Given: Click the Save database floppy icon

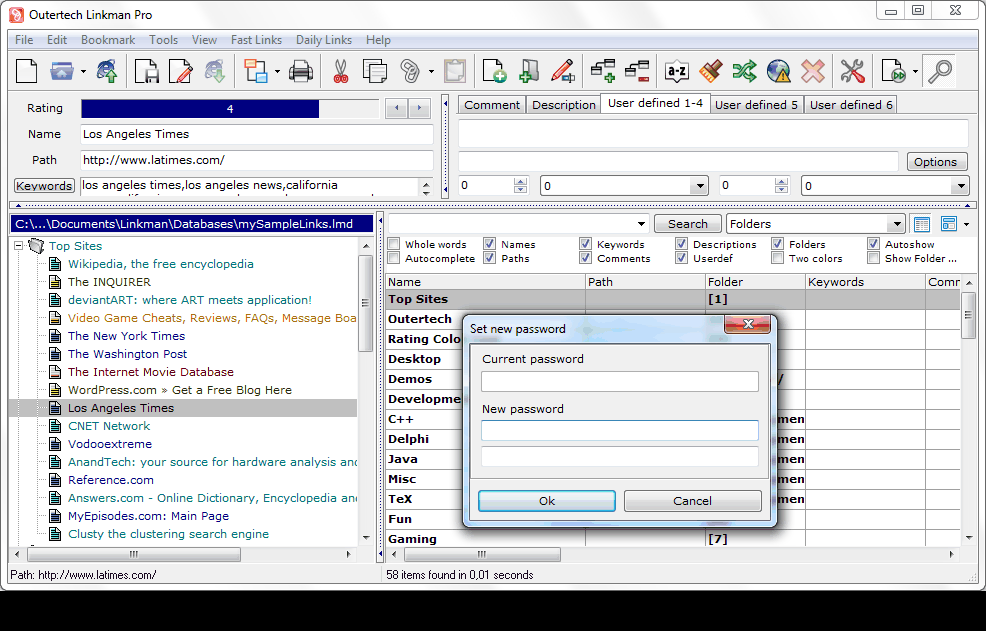Looking at the screenshot, I should click(147, 71).
